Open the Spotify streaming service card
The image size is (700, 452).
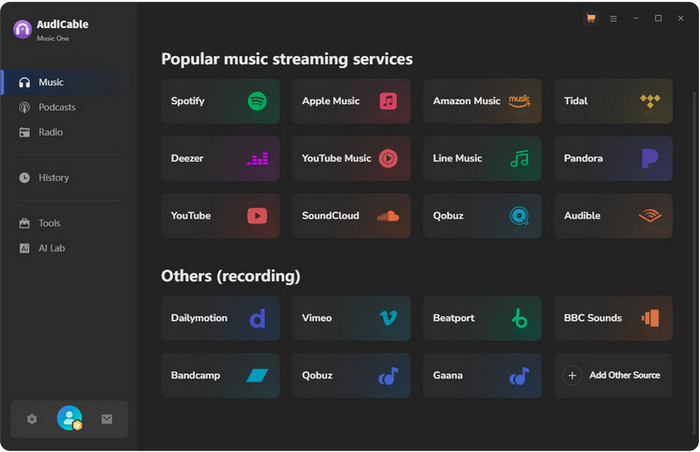point(221,101)
